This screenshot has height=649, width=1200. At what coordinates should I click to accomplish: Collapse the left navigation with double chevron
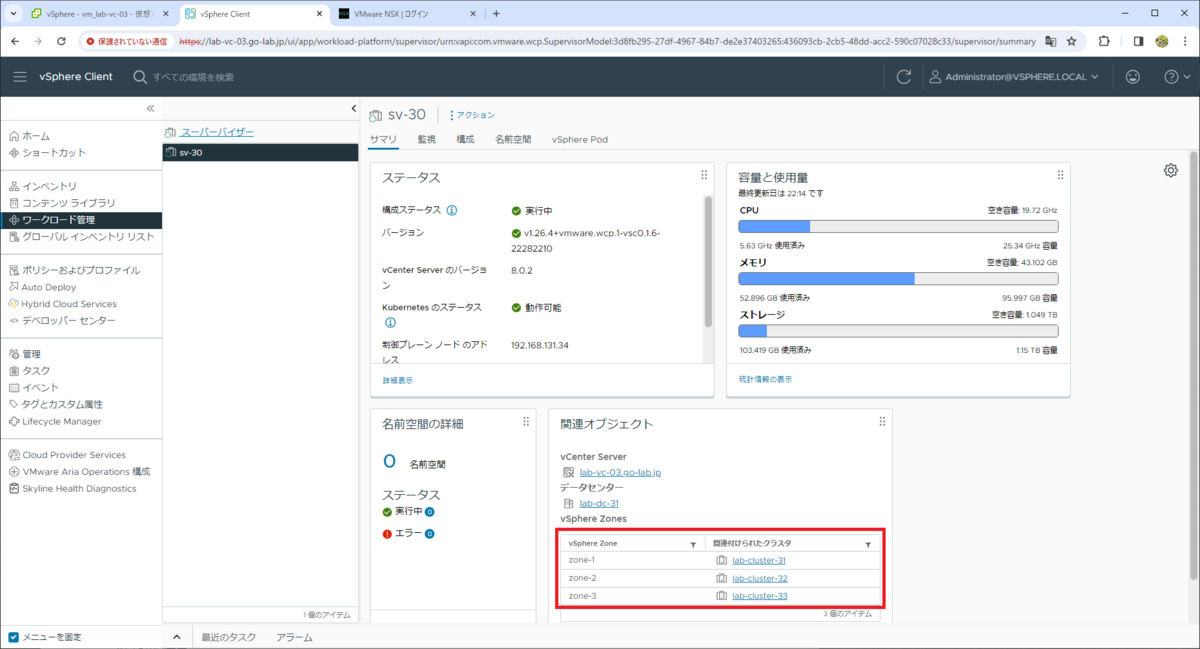tap(150, 108)
